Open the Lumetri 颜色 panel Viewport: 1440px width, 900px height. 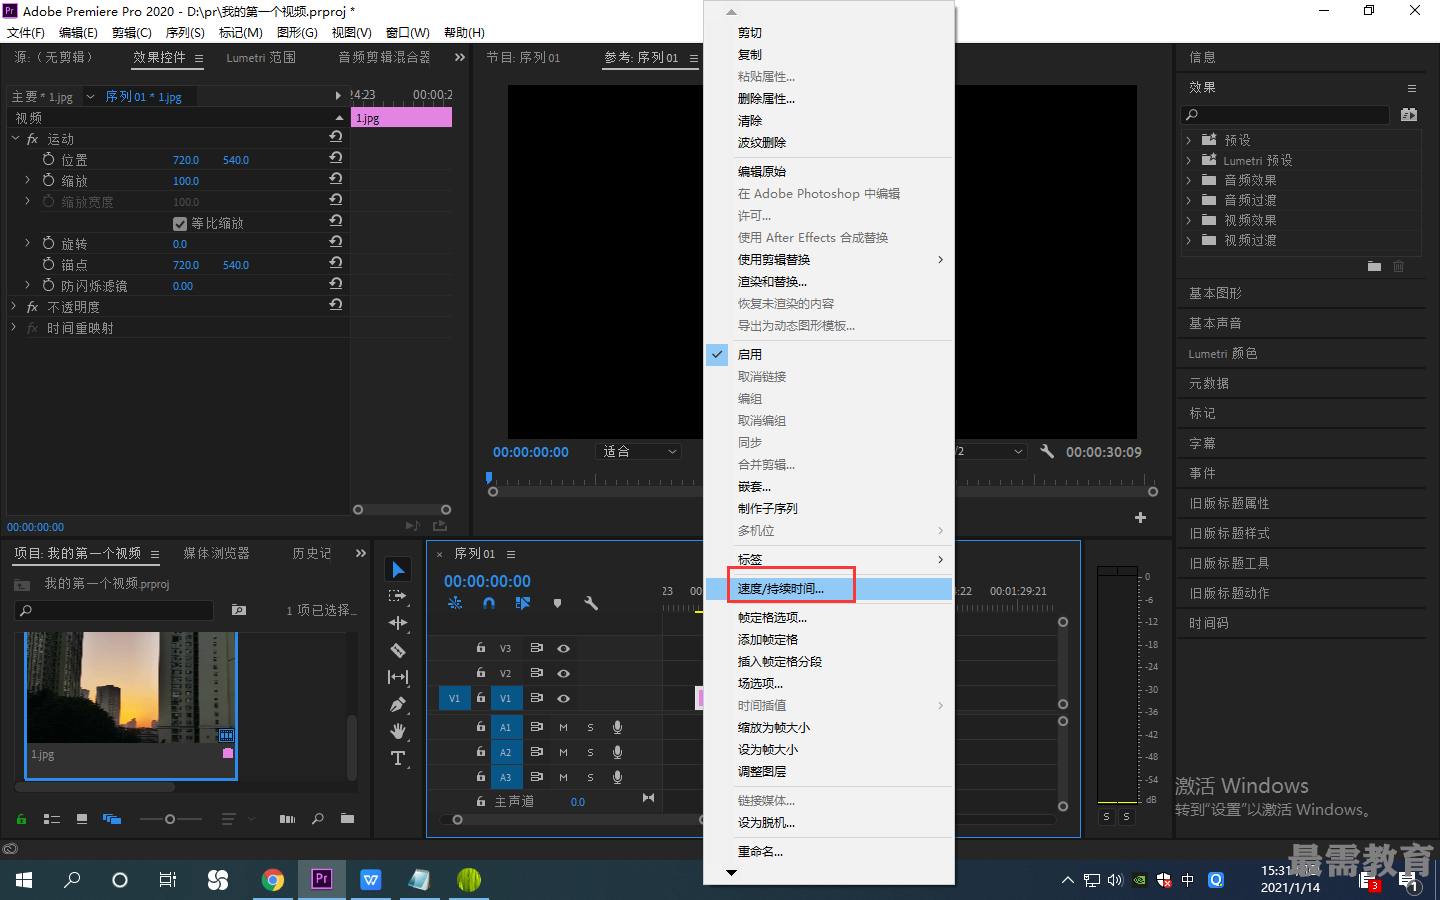1222,353
